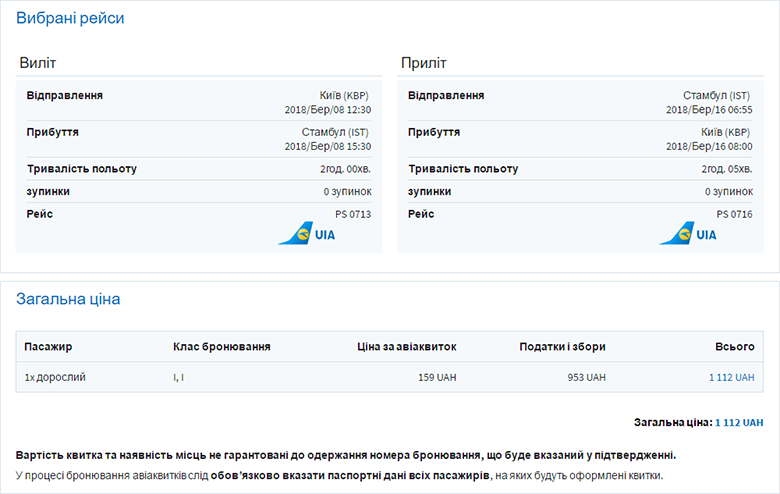Click the bottom Загальна ціна 1 112 UAH amount

click(739, 423)
